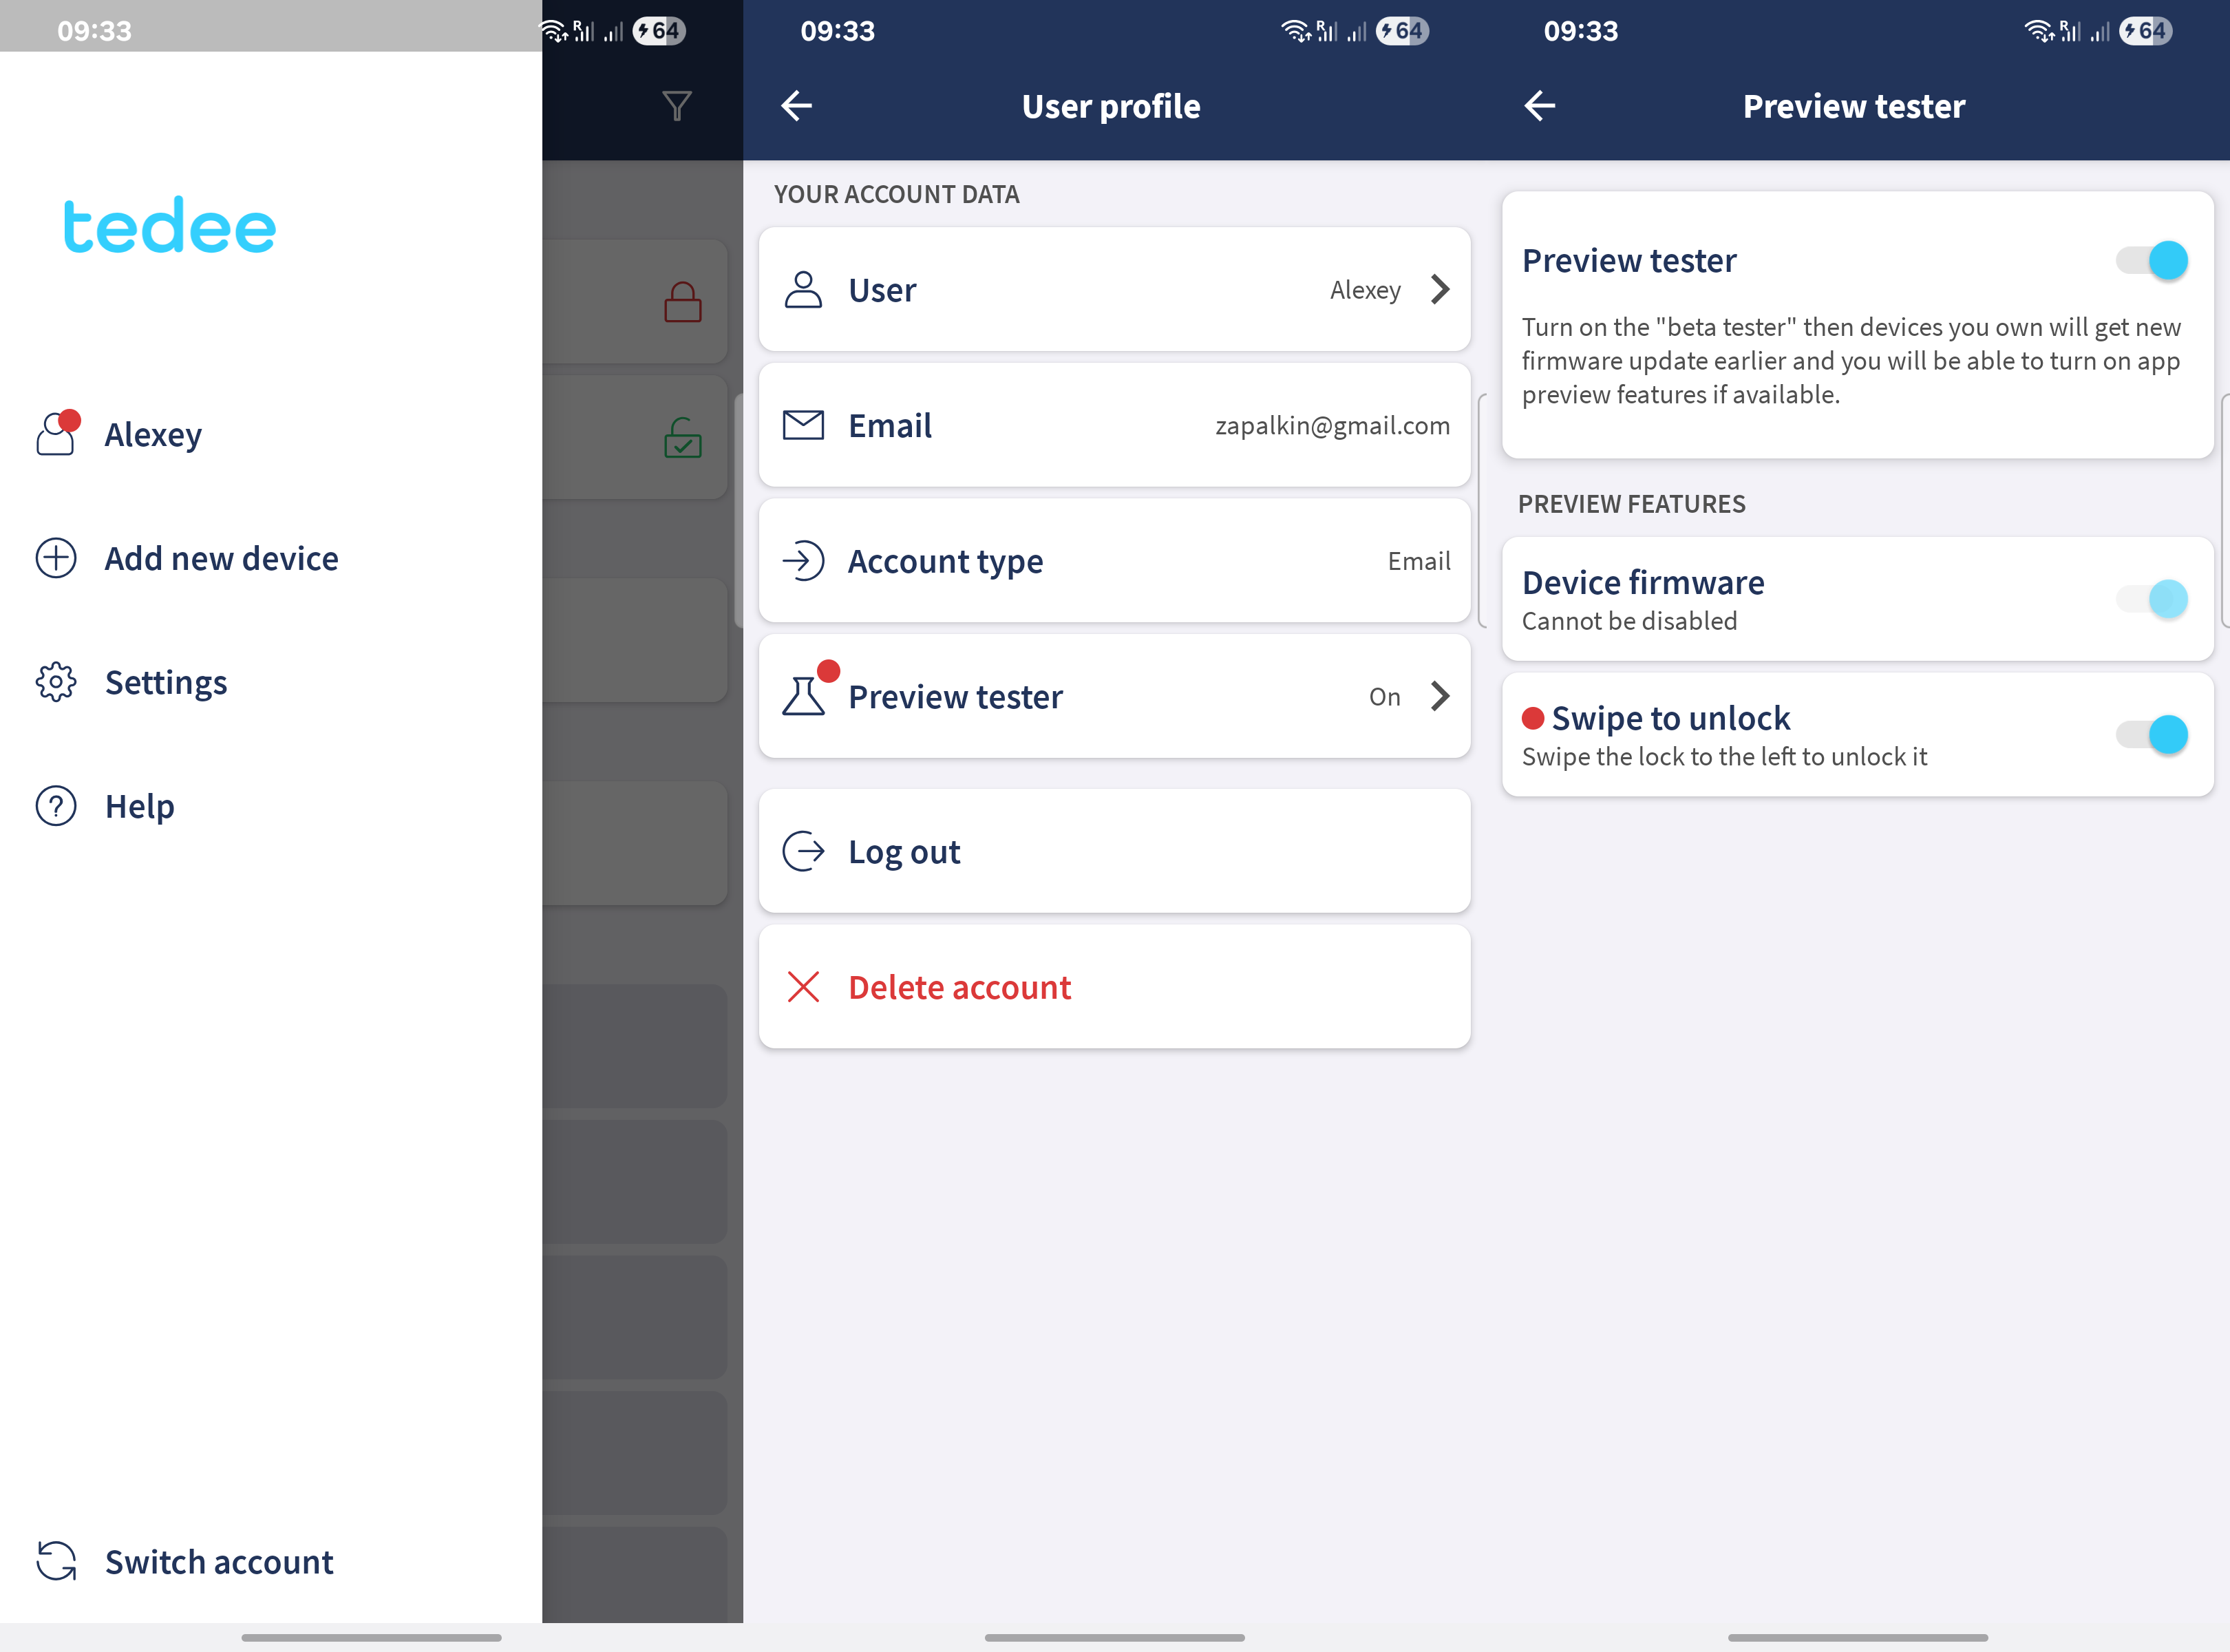Image resolution: width=2230 pixels, height=1652 pixels.
Task: Open the tedee navigation drawer menu
Action: 168,227
